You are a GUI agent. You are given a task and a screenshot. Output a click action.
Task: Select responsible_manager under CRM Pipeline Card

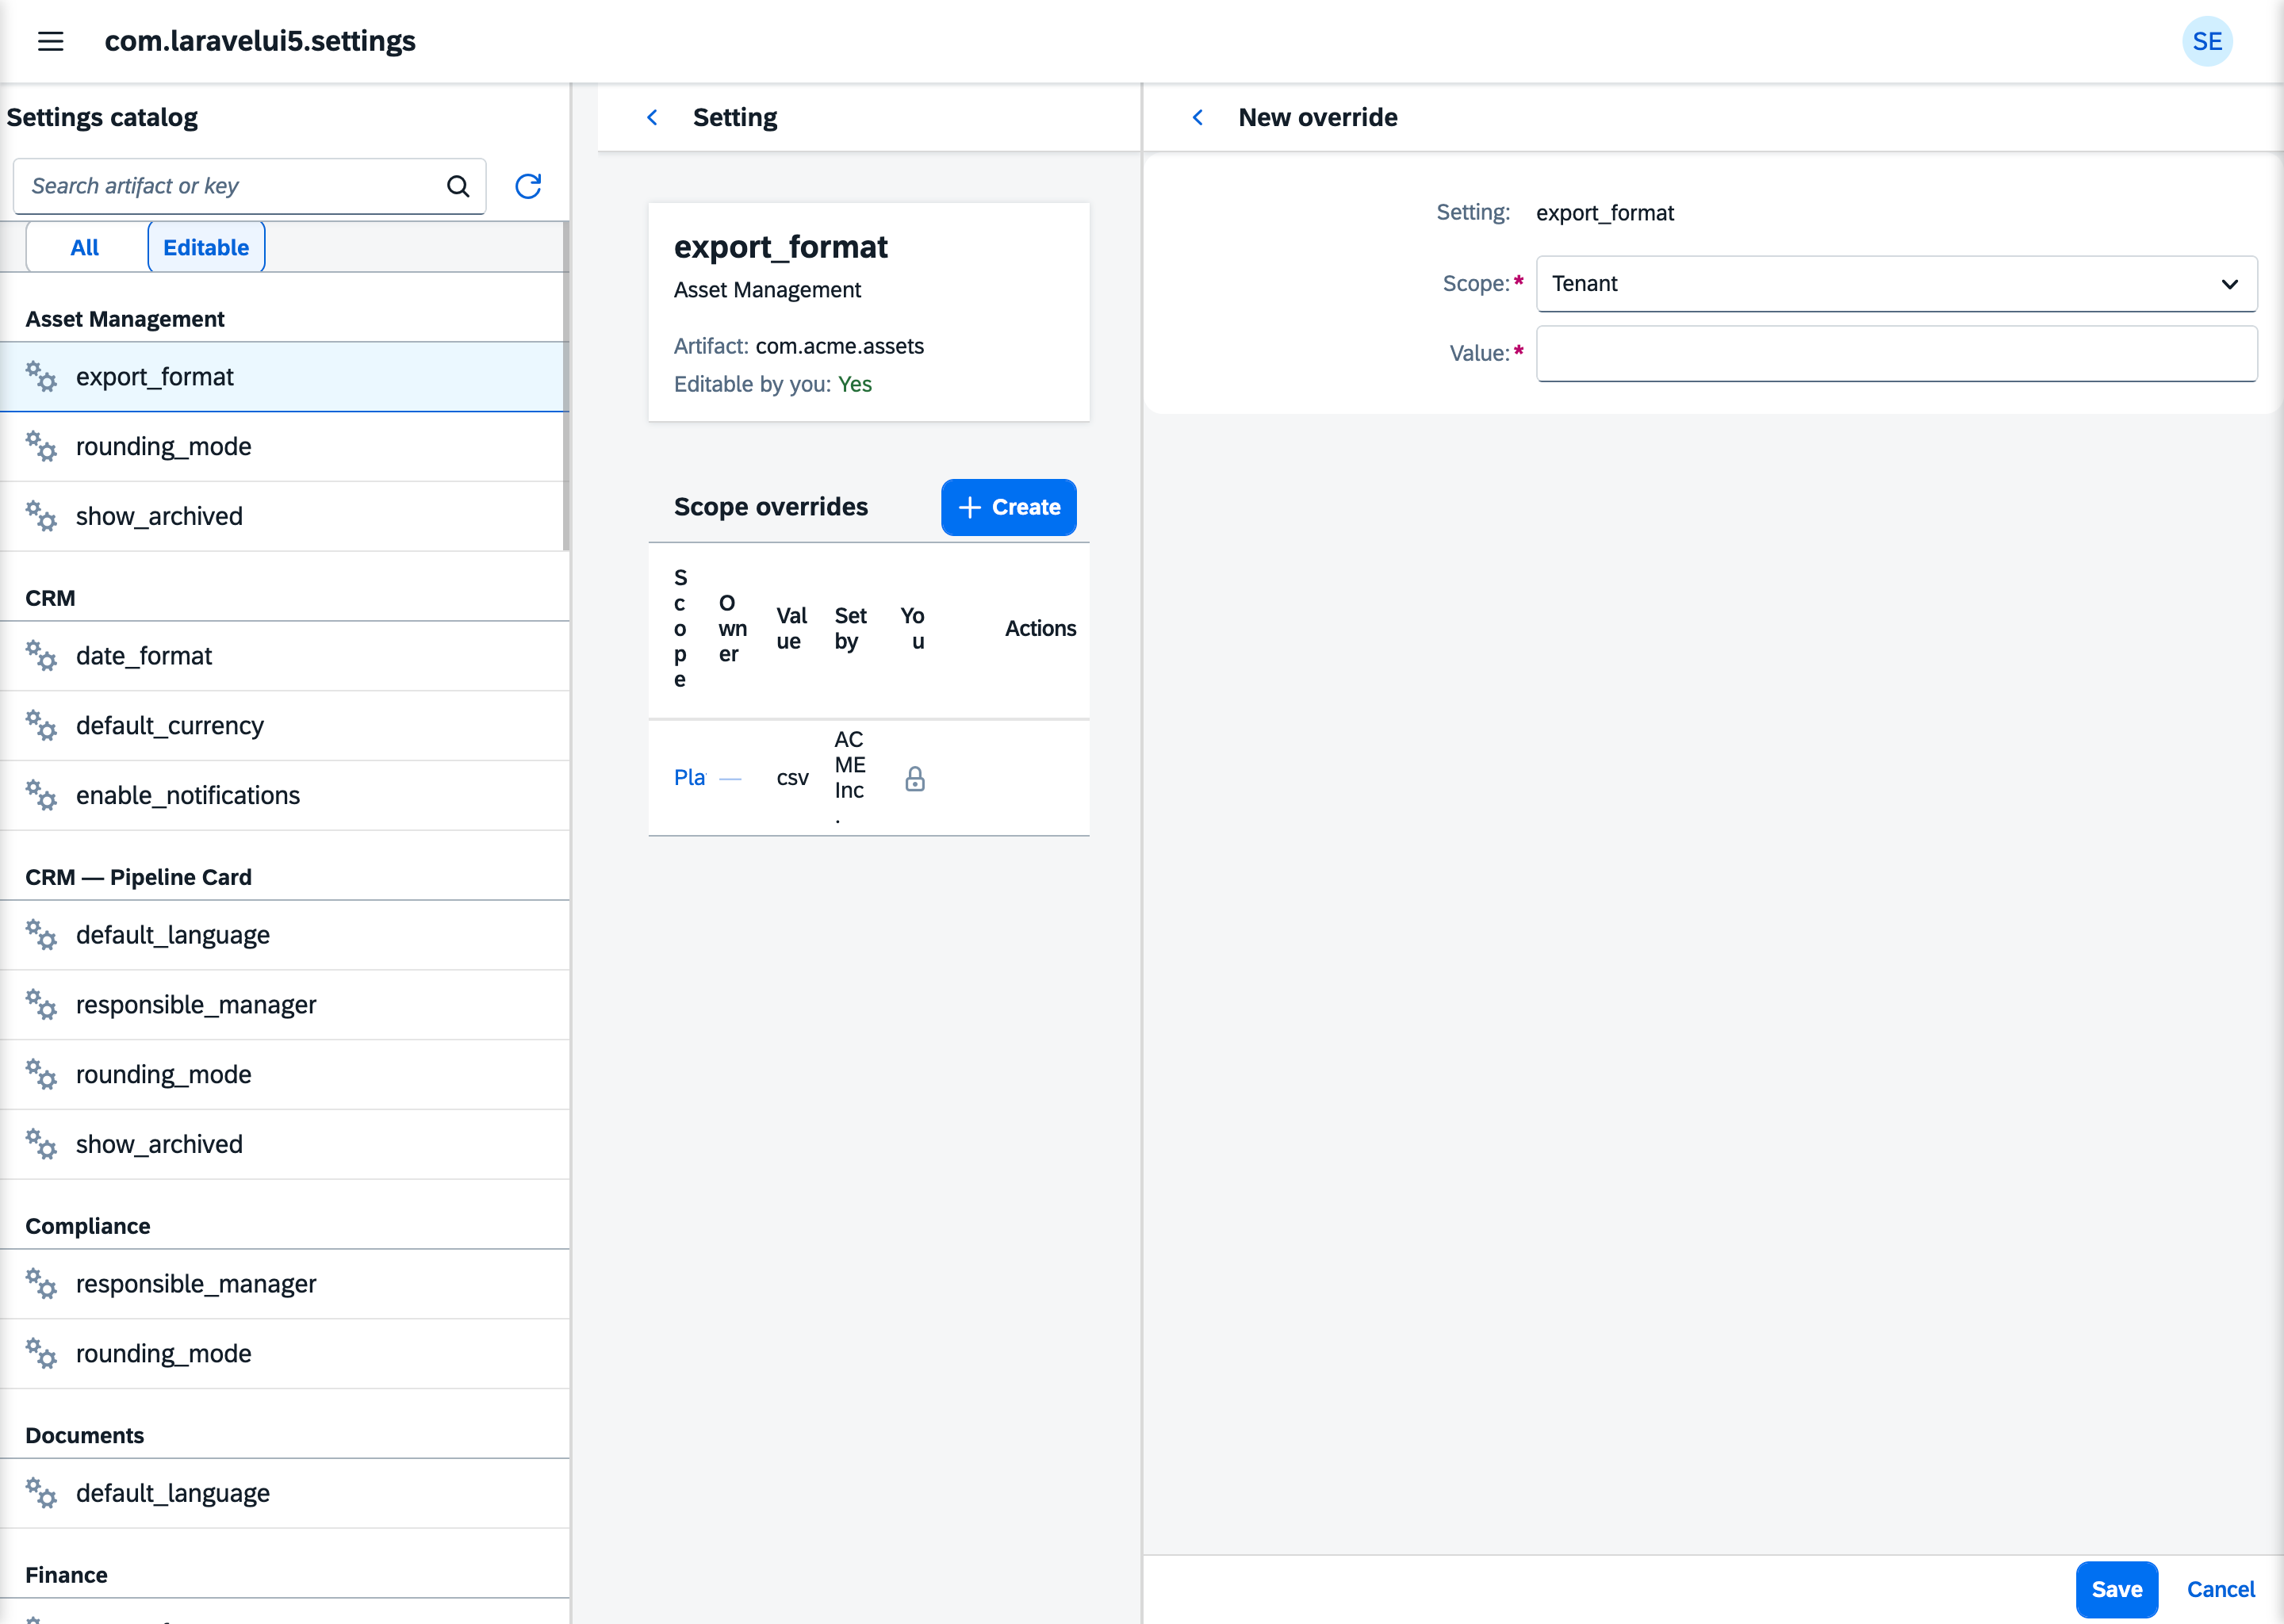tap(284, 1005)
